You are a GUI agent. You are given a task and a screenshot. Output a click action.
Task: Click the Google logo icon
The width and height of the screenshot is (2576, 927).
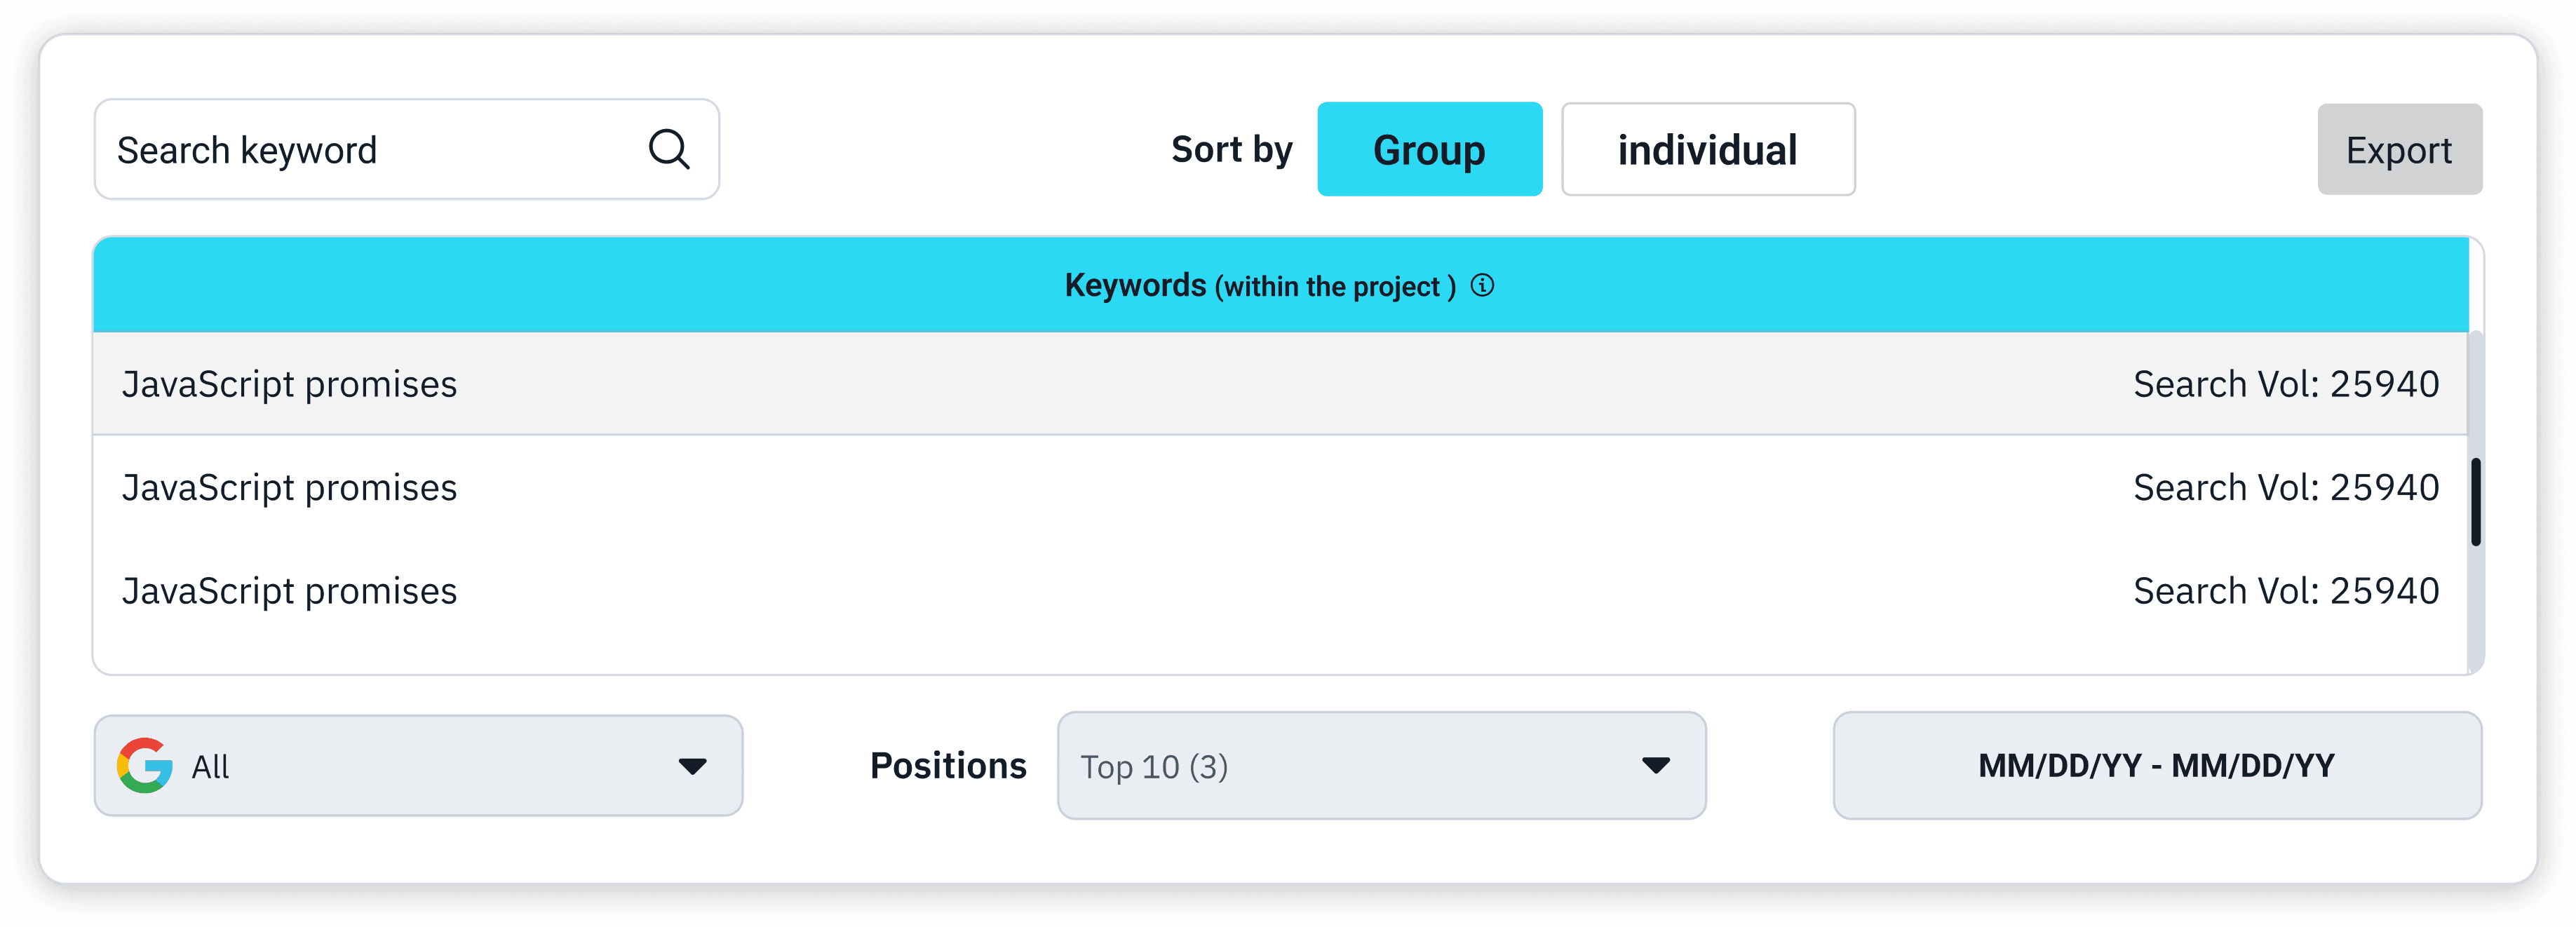coord(145,766)
